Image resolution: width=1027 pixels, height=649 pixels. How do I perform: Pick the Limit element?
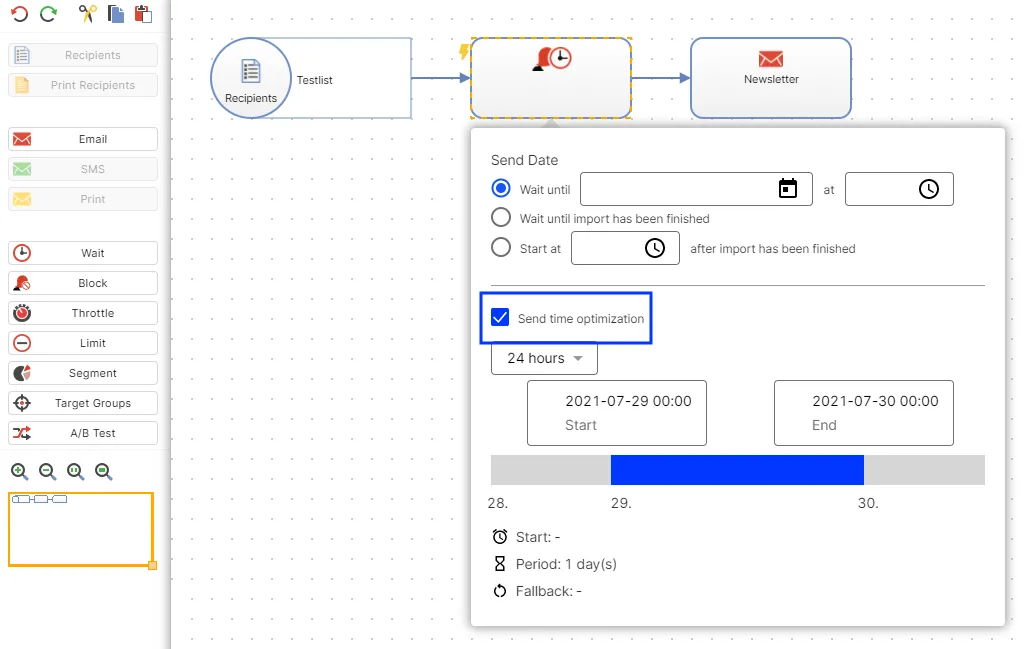pyautogui.click(x=83, y=343)
